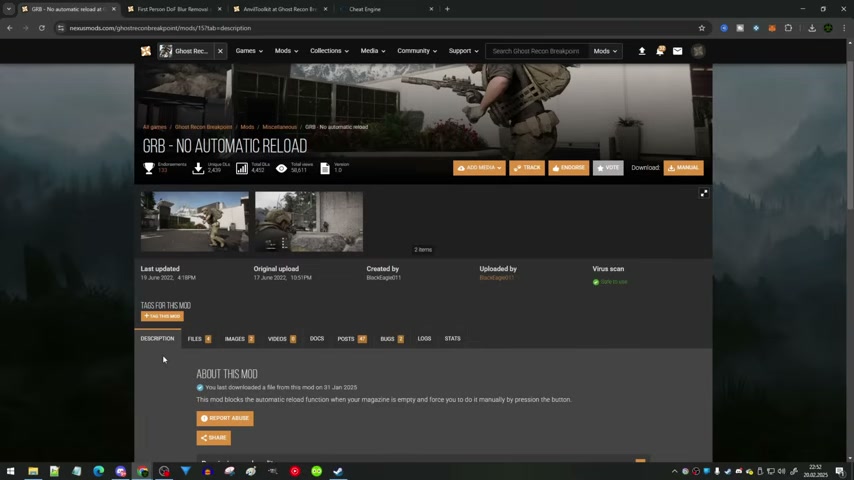Open Steam from taskbar
The width and height of the screenshot is (854, 480).
tap(338, 471)
